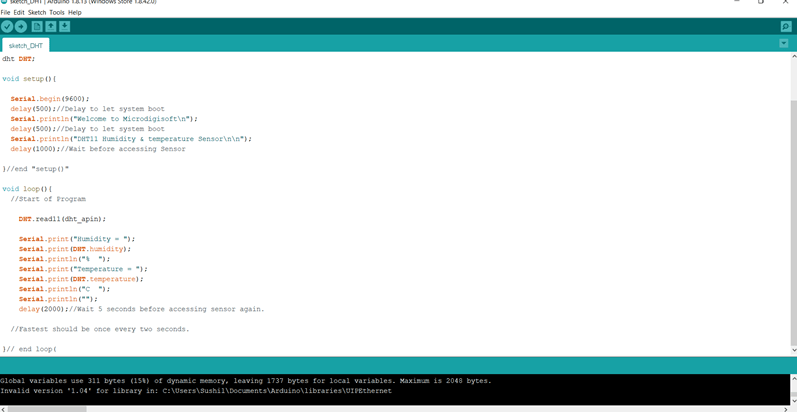The image size is (797, 412).
Task: Click the console scrollbar up arrow
Action: 793,378
